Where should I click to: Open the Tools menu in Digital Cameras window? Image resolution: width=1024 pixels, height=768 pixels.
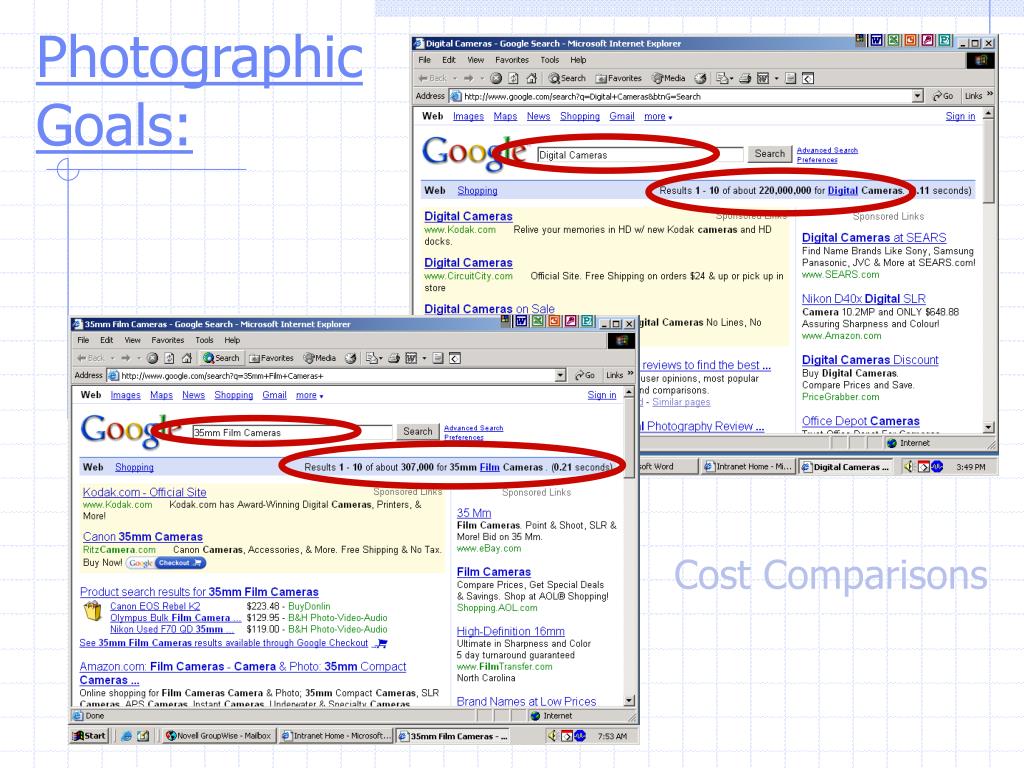pos(549,59)
